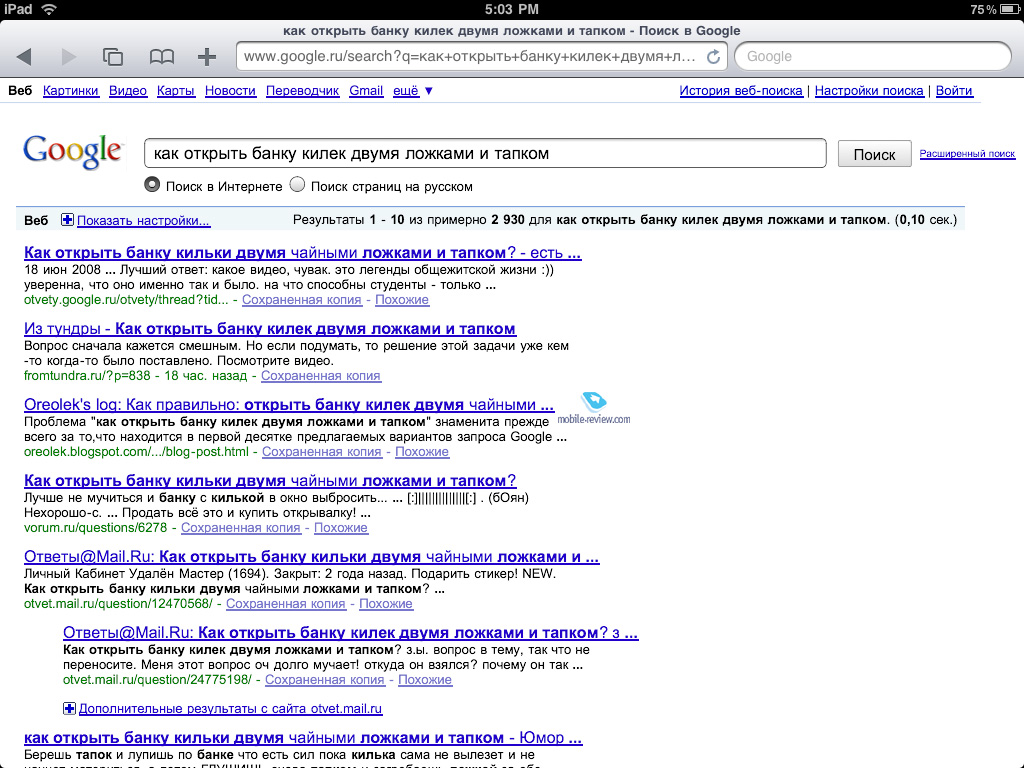1024x768 pixels.
Task: Open the Safari pages switcher icon
Action: (x=113, y=57)
